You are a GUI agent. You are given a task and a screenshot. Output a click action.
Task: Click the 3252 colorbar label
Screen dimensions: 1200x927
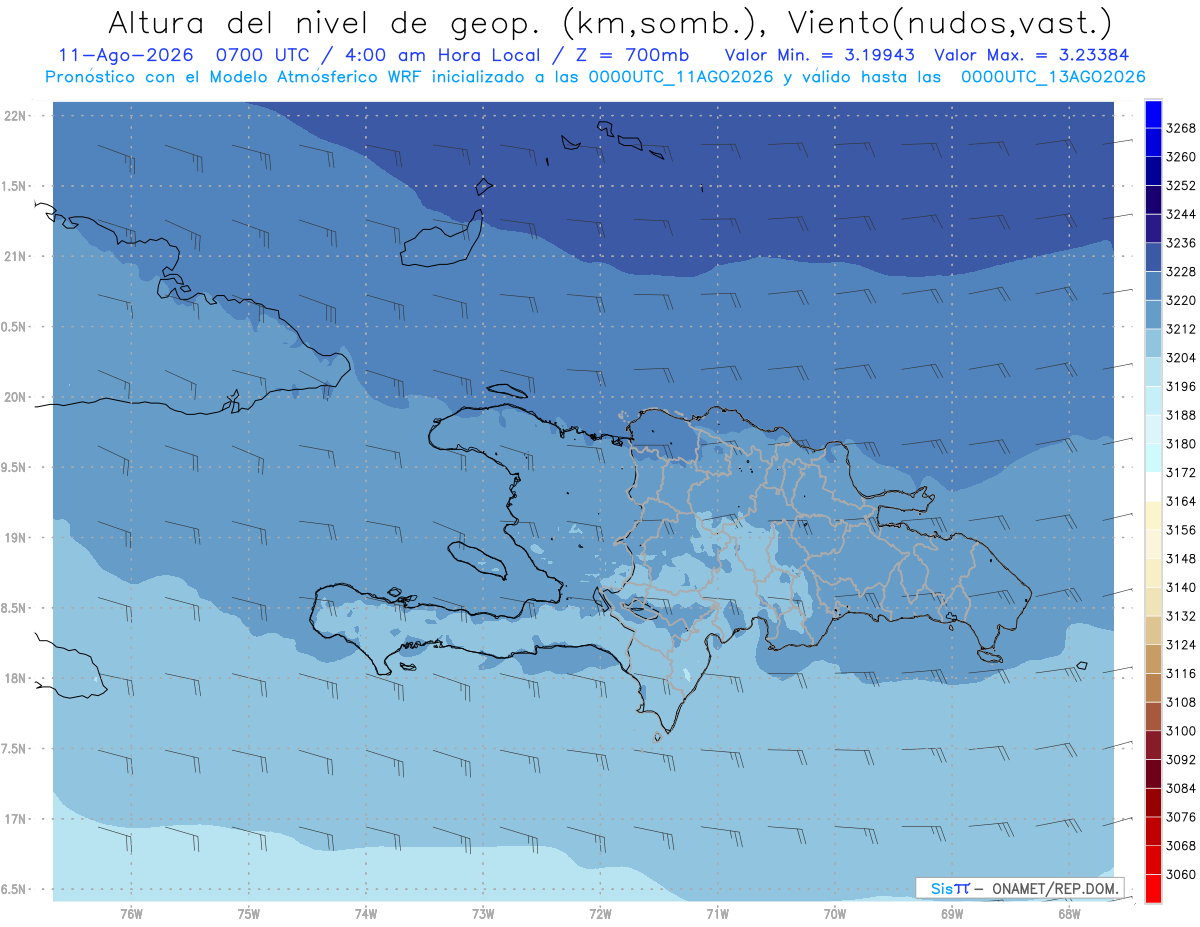click(x=1181, y=185)
